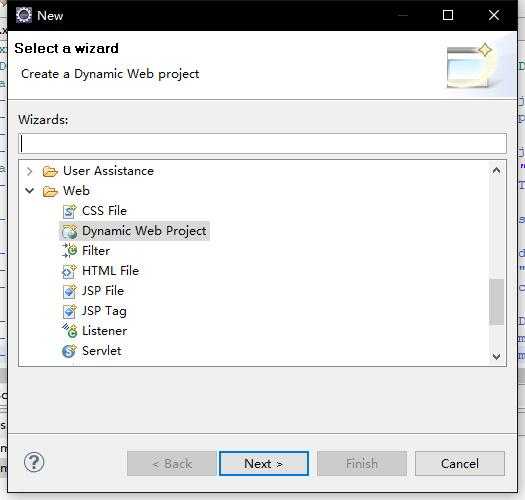Screen dimensions: 525x500
Task: Collapse the Web folder
Action: (29, 191)
